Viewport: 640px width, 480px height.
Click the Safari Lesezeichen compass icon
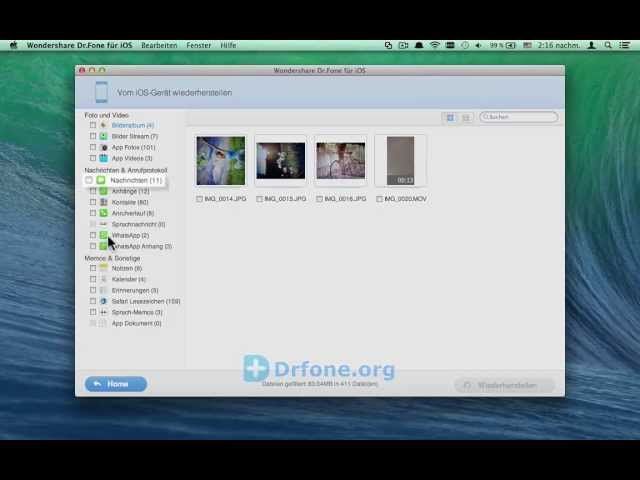point(104,301)
